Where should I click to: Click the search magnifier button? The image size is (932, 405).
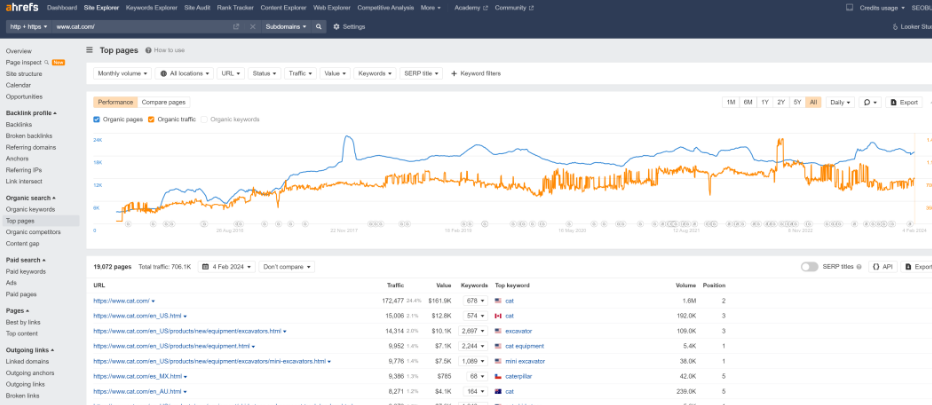[x=319, y=27]
